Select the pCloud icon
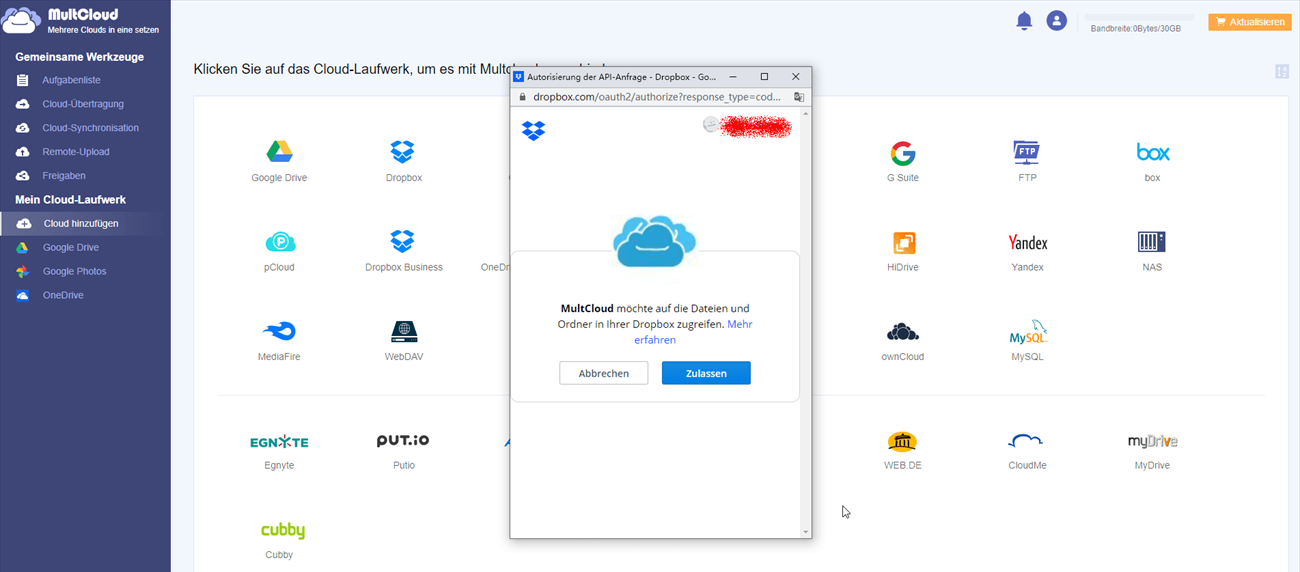1300x572 pixels. coord(280,242)
